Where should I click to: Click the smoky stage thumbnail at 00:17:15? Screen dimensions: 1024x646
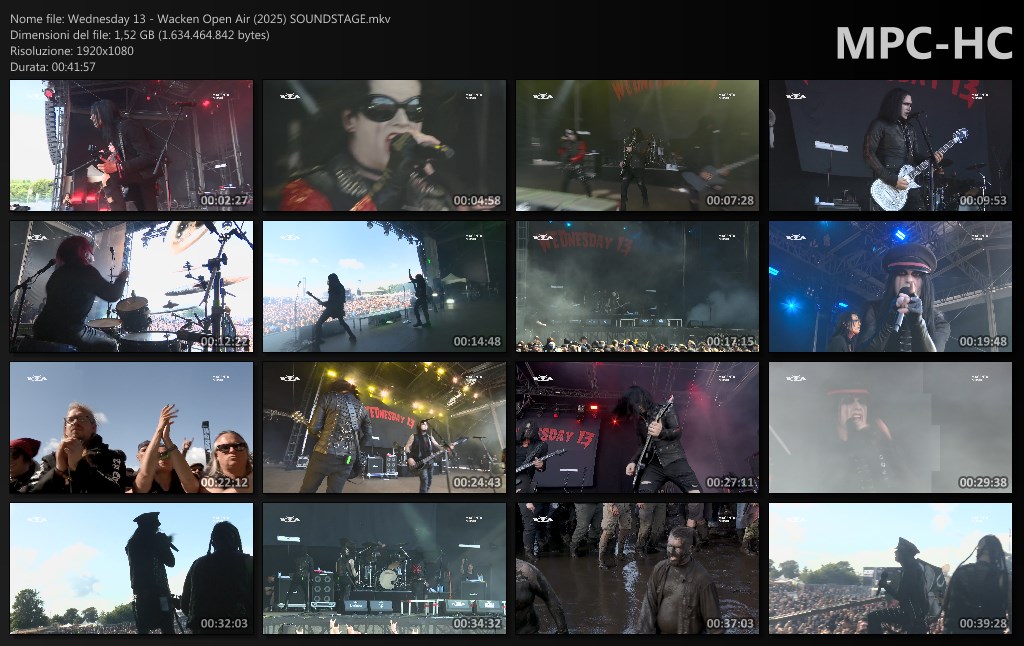pyautogui.click(x=637, y=287)
